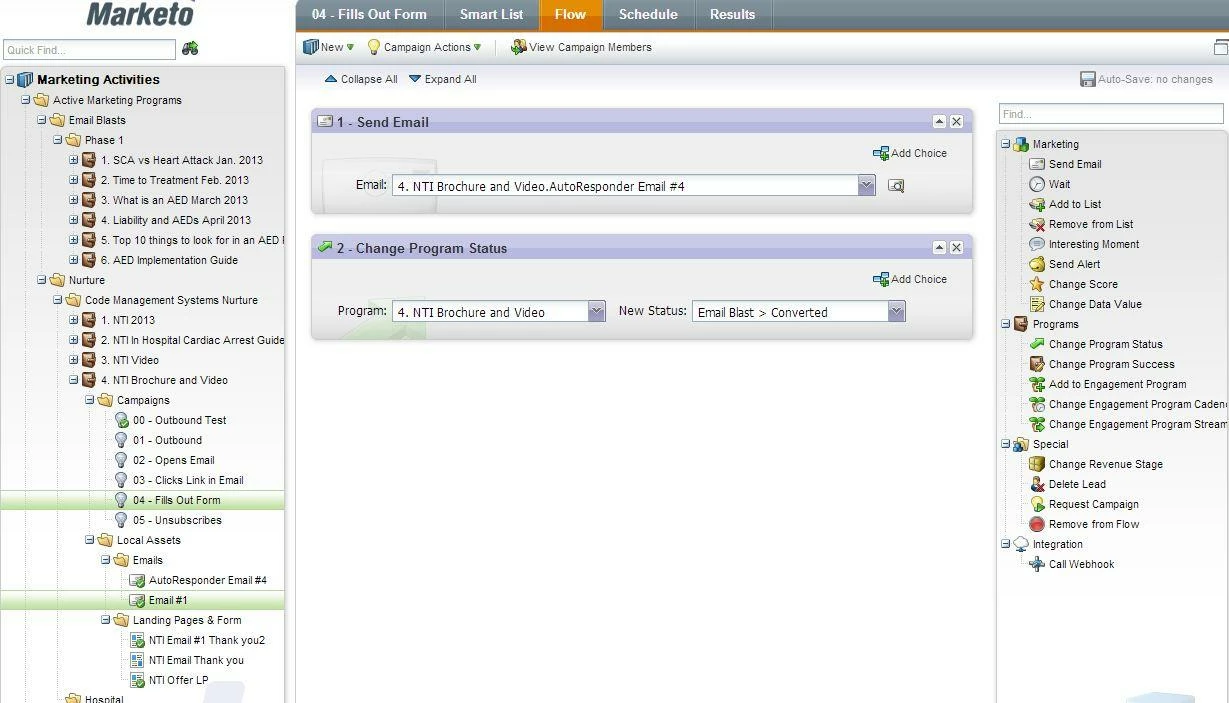
Task: Click the Marketing Activities root node
Action: [x=98, y=79]
